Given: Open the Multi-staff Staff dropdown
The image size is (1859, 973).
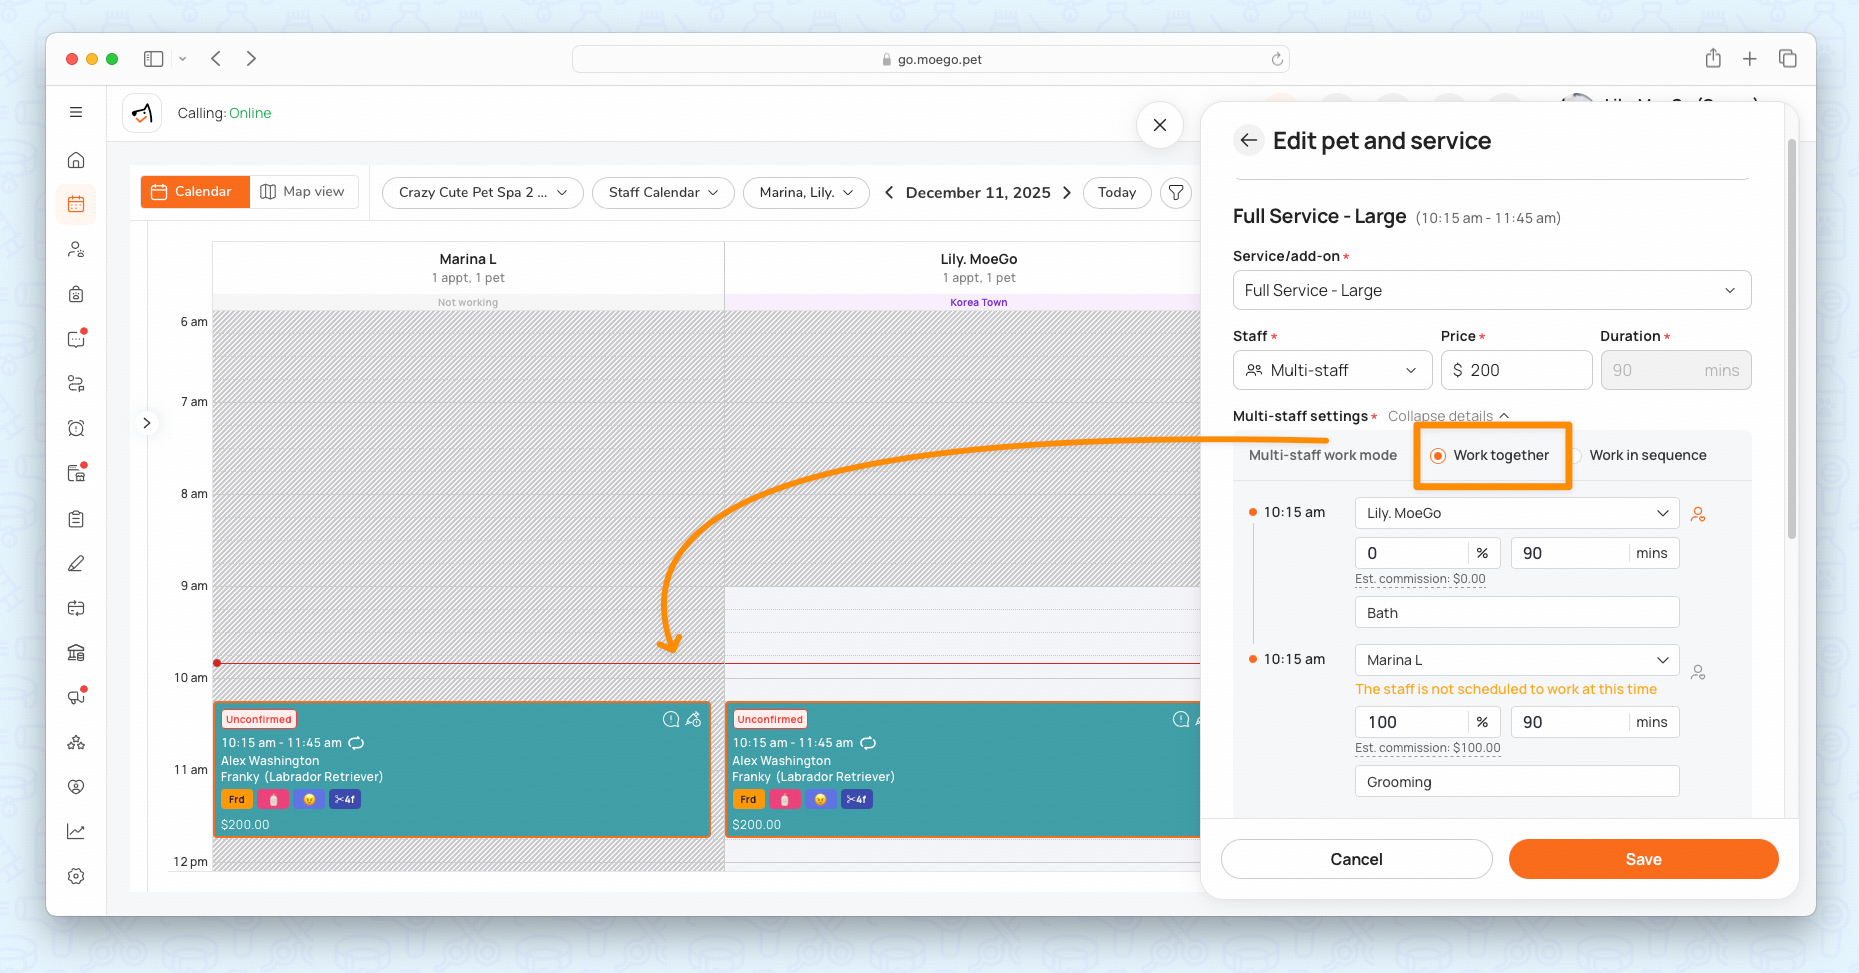Looking at the screenshot, I should point(1332,370).
